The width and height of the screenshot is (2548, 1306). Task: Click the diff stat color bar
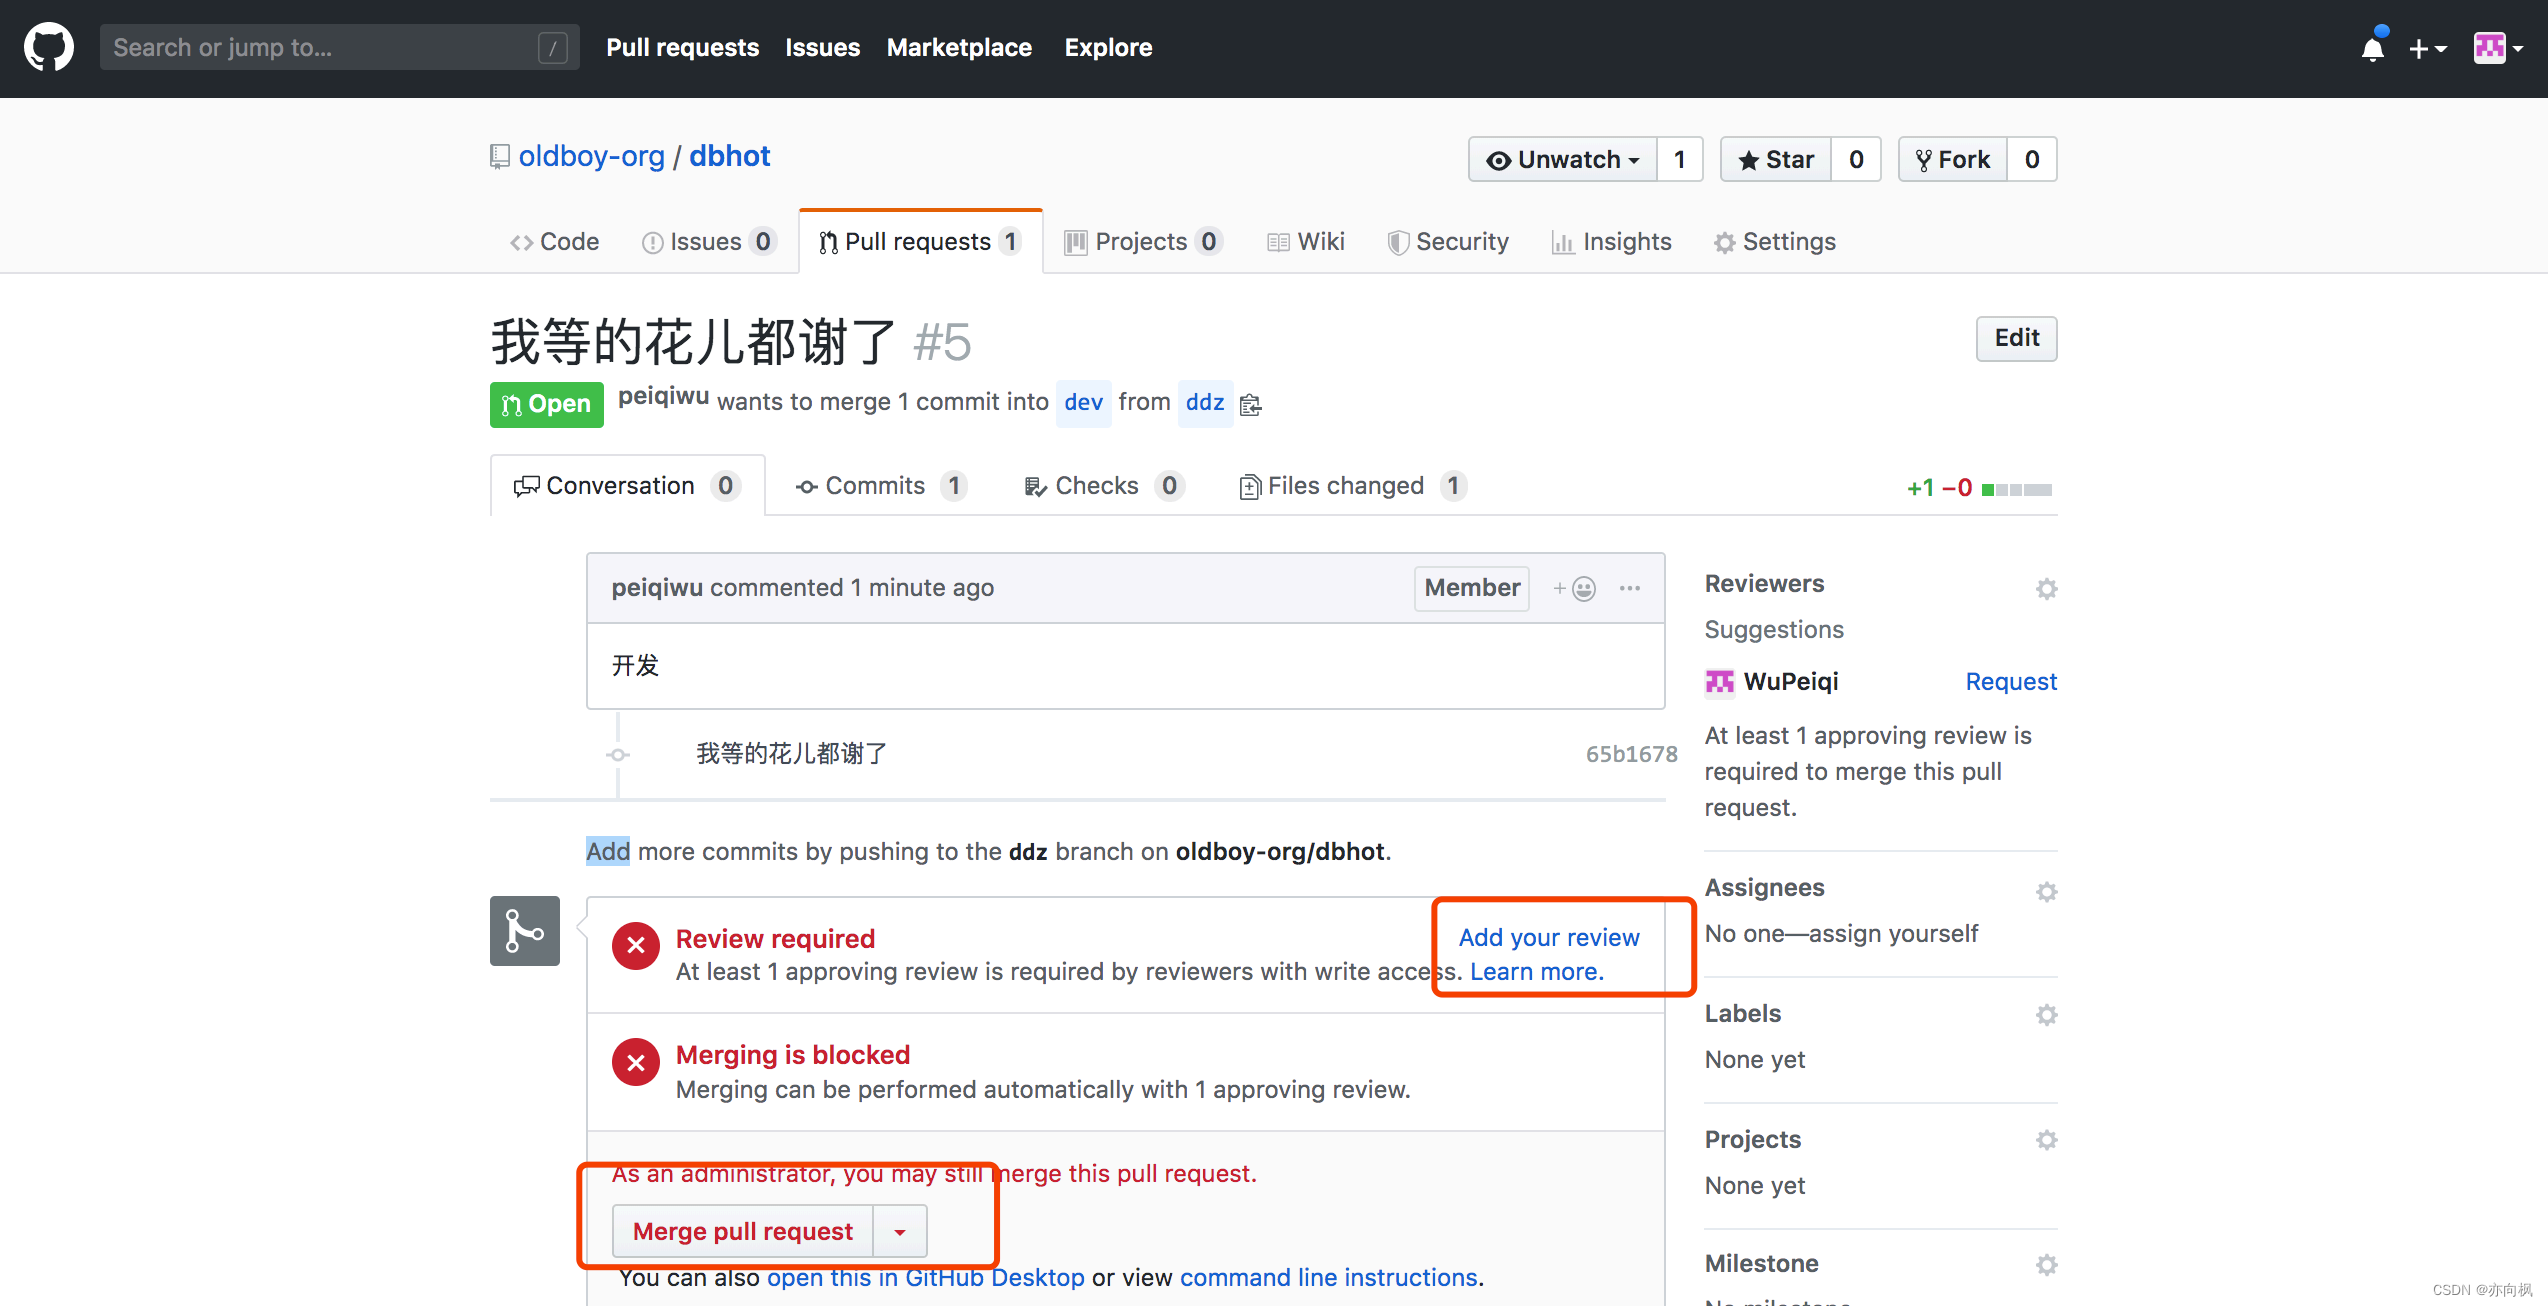(x=2016, y=489)
